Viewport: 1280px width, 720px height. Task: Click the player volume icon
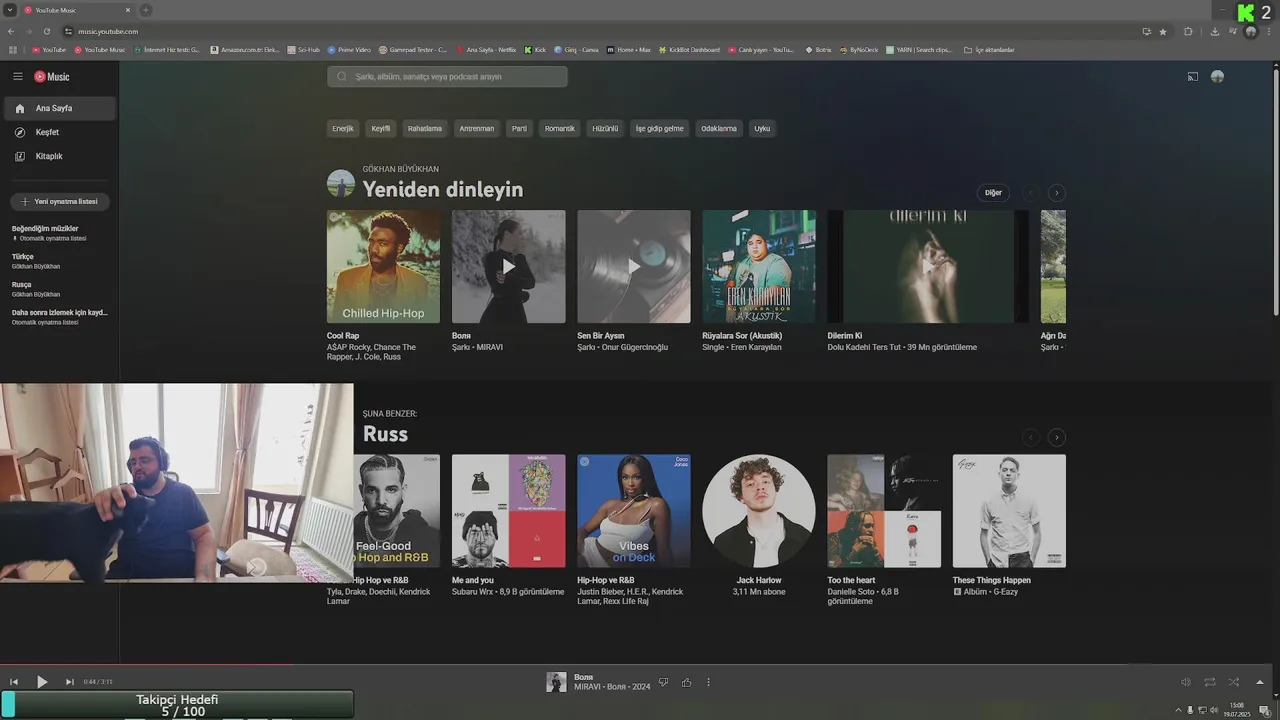tap(1186, 682)
